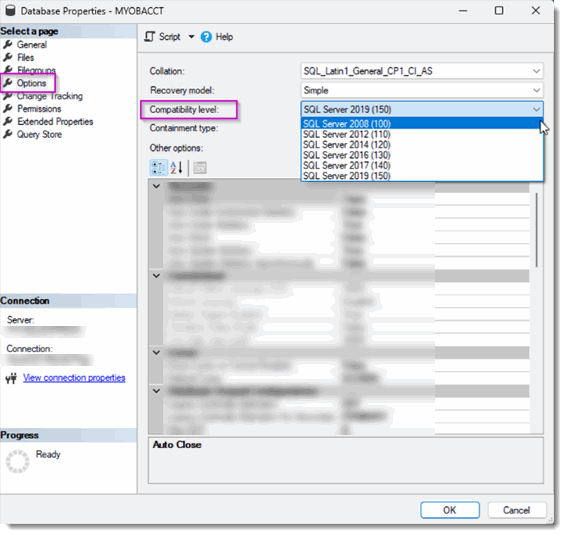
Task: Select SQL Server 2014 (120) option
Action: [x=422, y=144]
